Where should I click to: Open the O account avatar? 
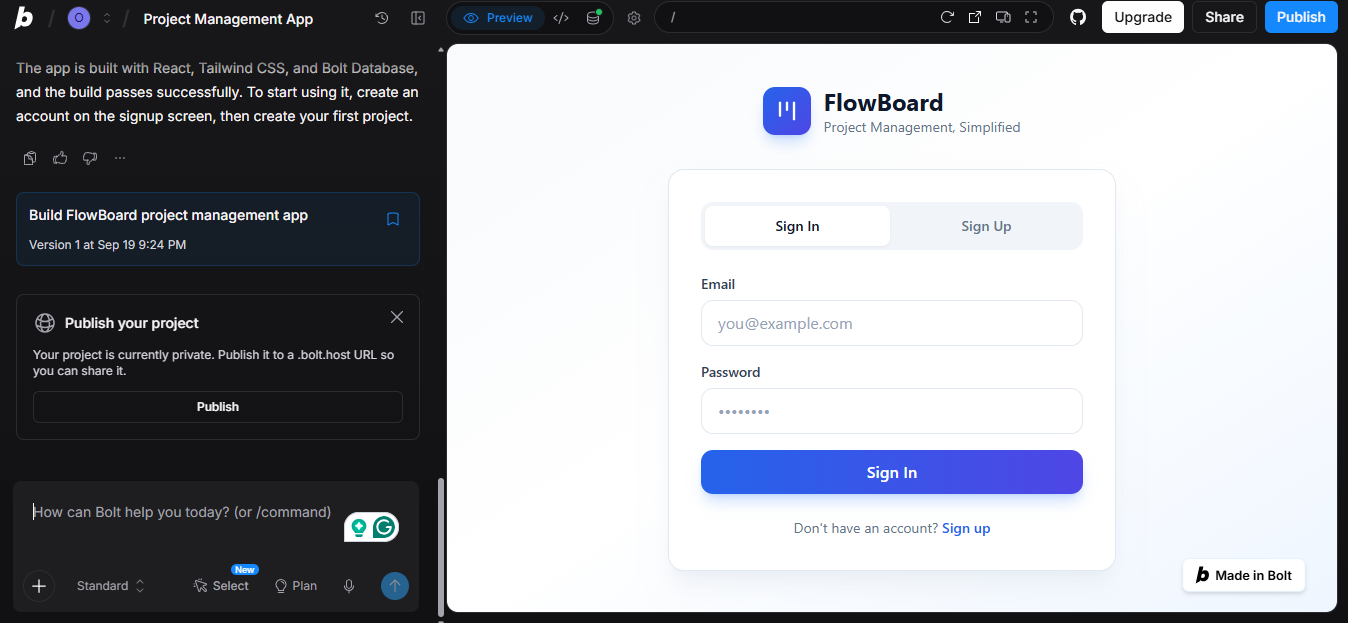pyautogui.click(x=79, y=18)
